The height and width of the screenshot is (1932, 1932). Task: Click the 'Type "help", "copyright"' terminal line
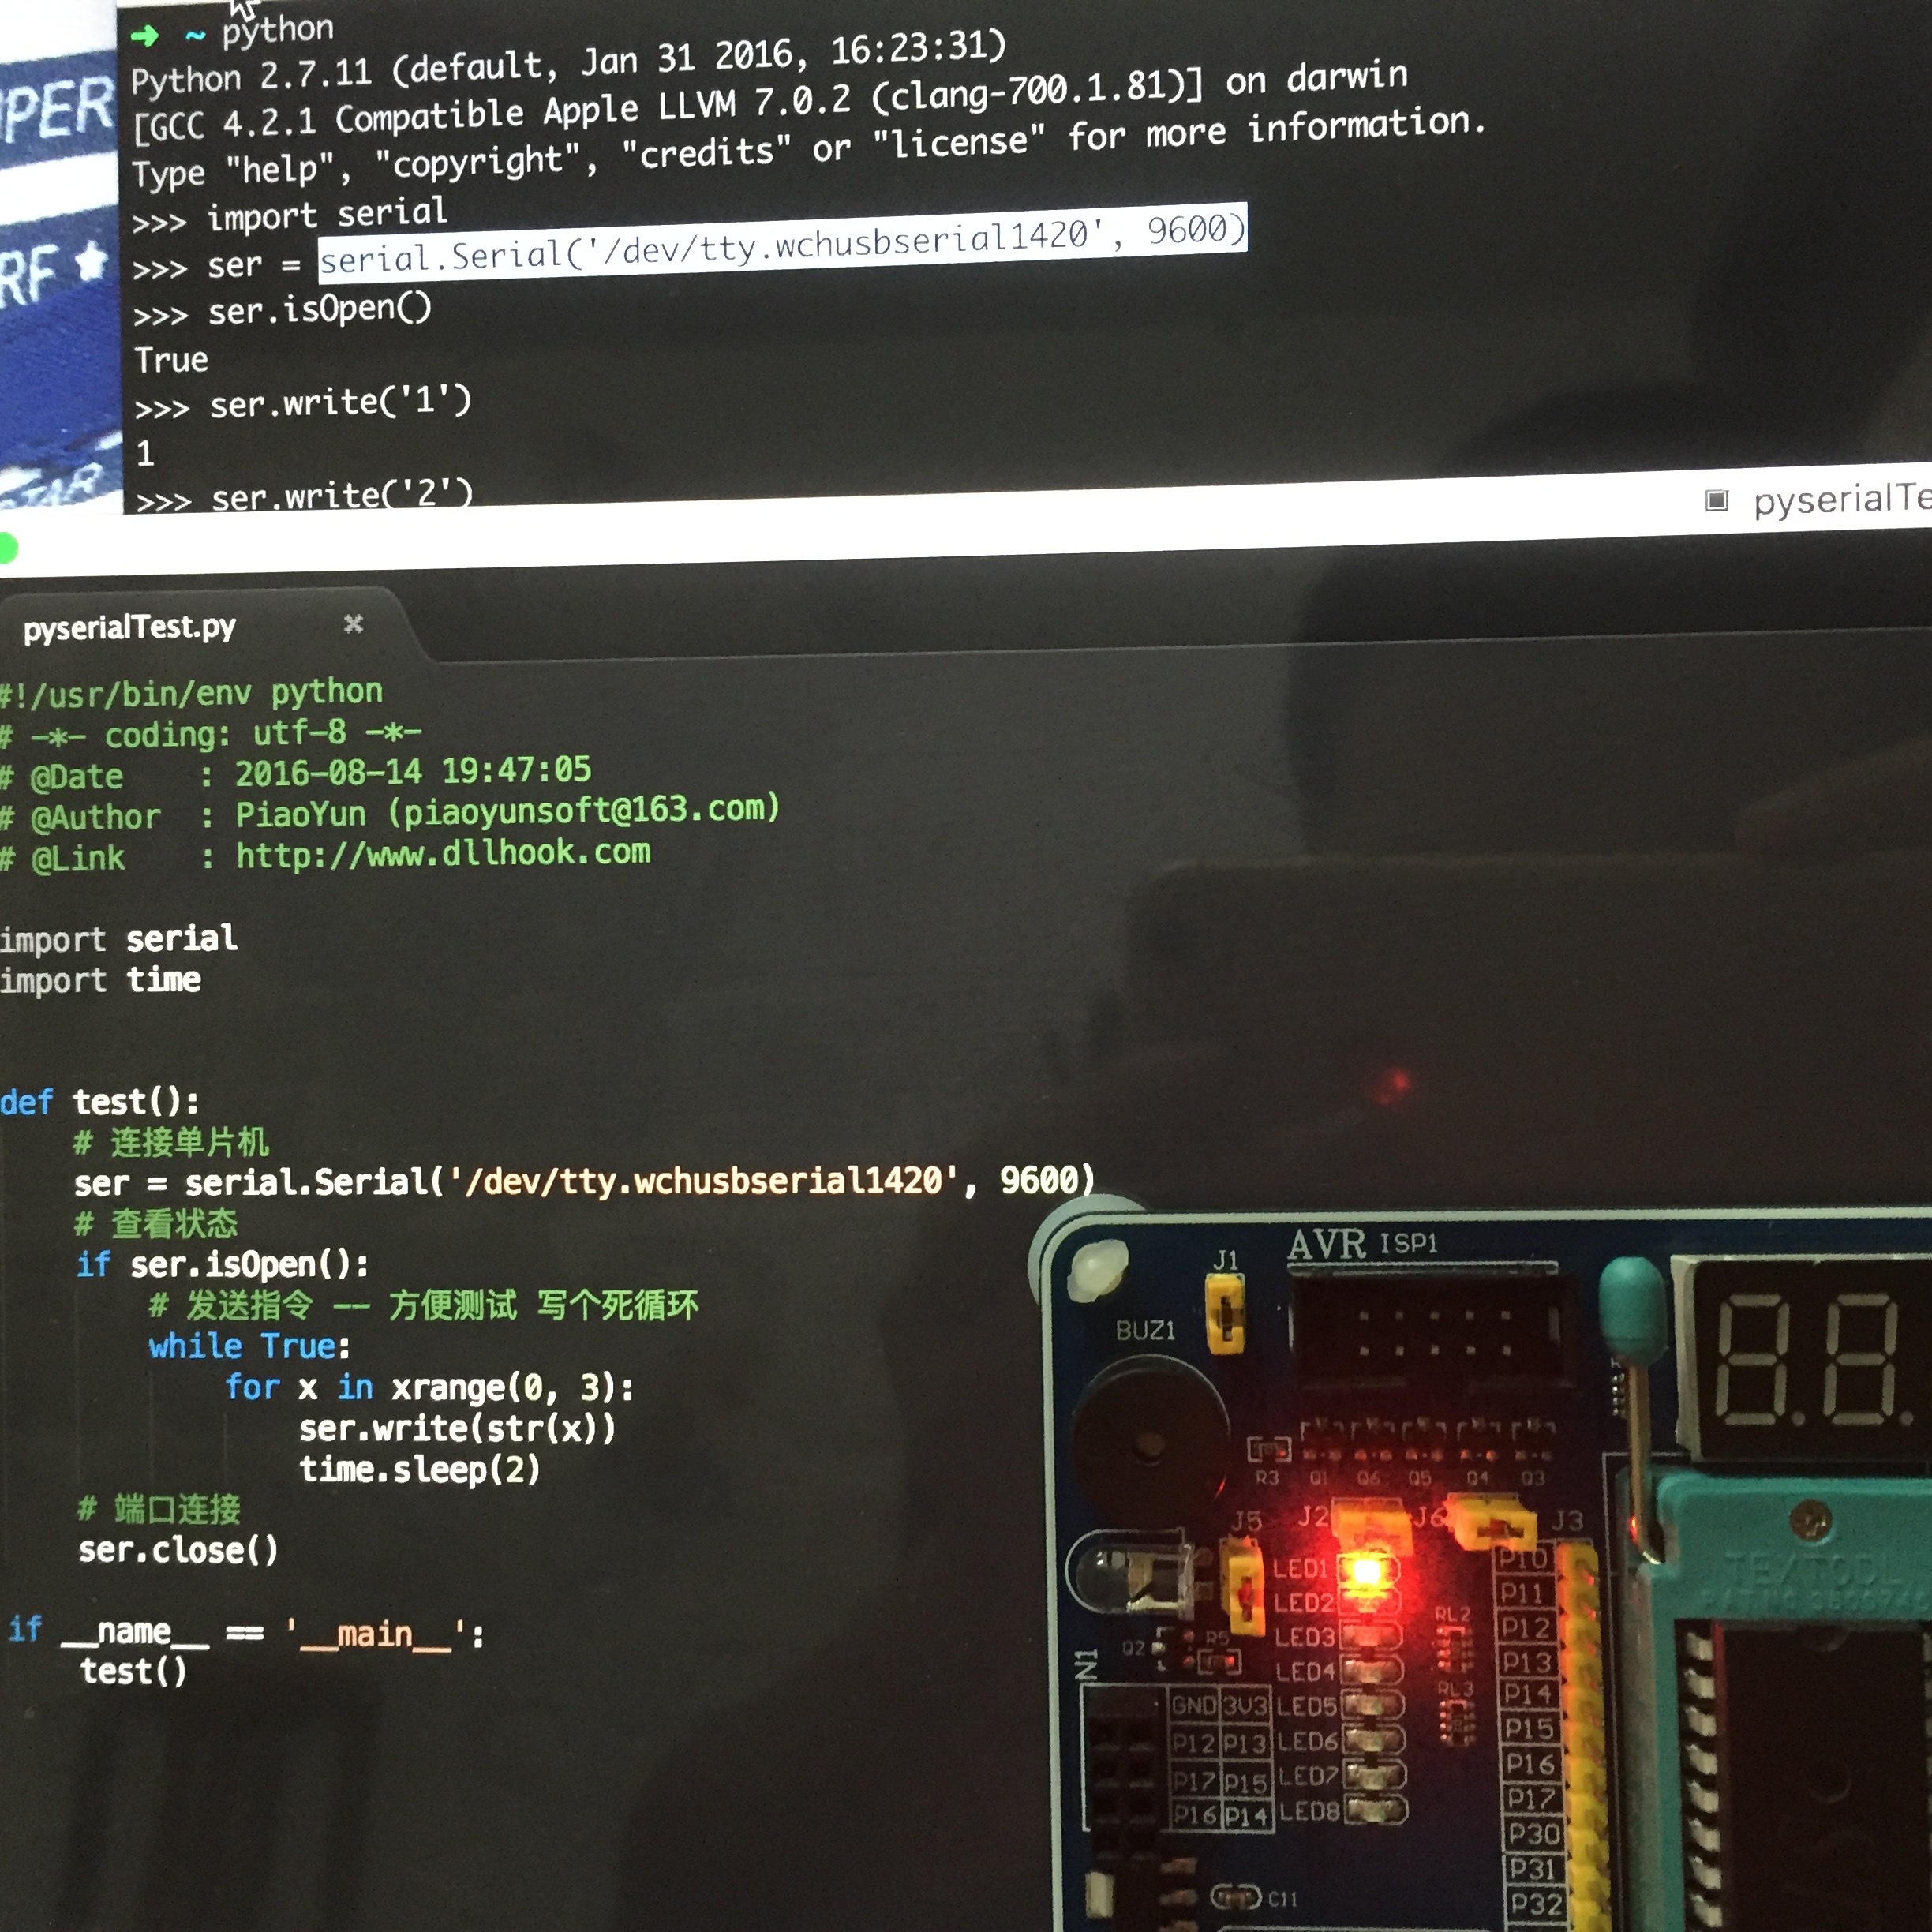point(810,149)
